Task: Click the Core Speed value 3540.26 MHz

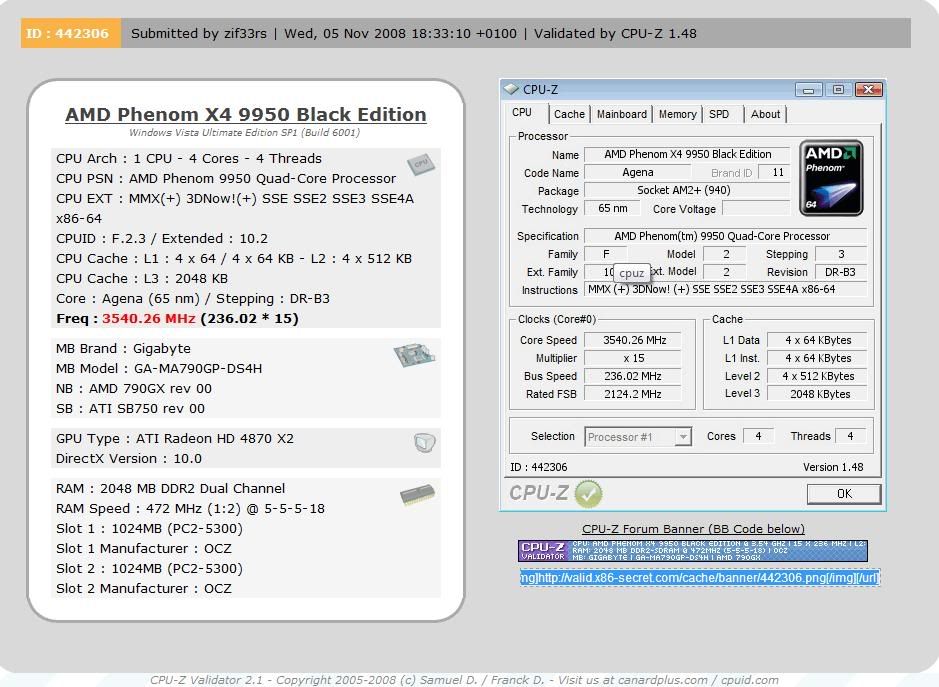Action: pyautogui.click(x=633, y=340)
